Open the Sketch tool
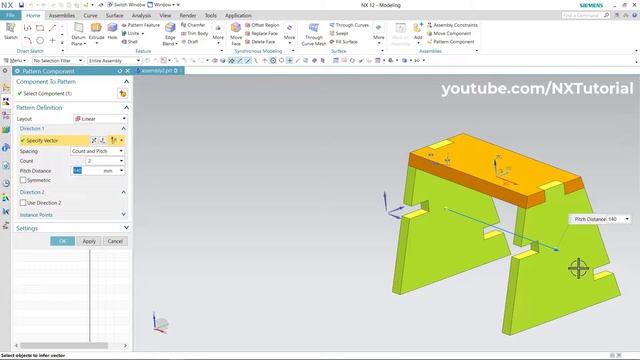This screenshot has height=360, width=640. (11, 31)
